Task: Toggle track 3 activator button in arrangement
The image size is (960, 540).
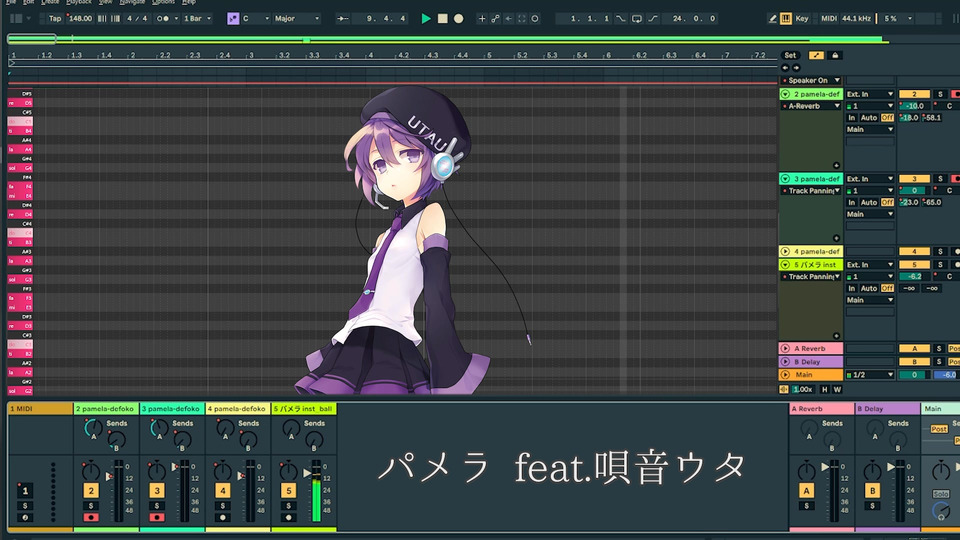Action: click(914, 179)
